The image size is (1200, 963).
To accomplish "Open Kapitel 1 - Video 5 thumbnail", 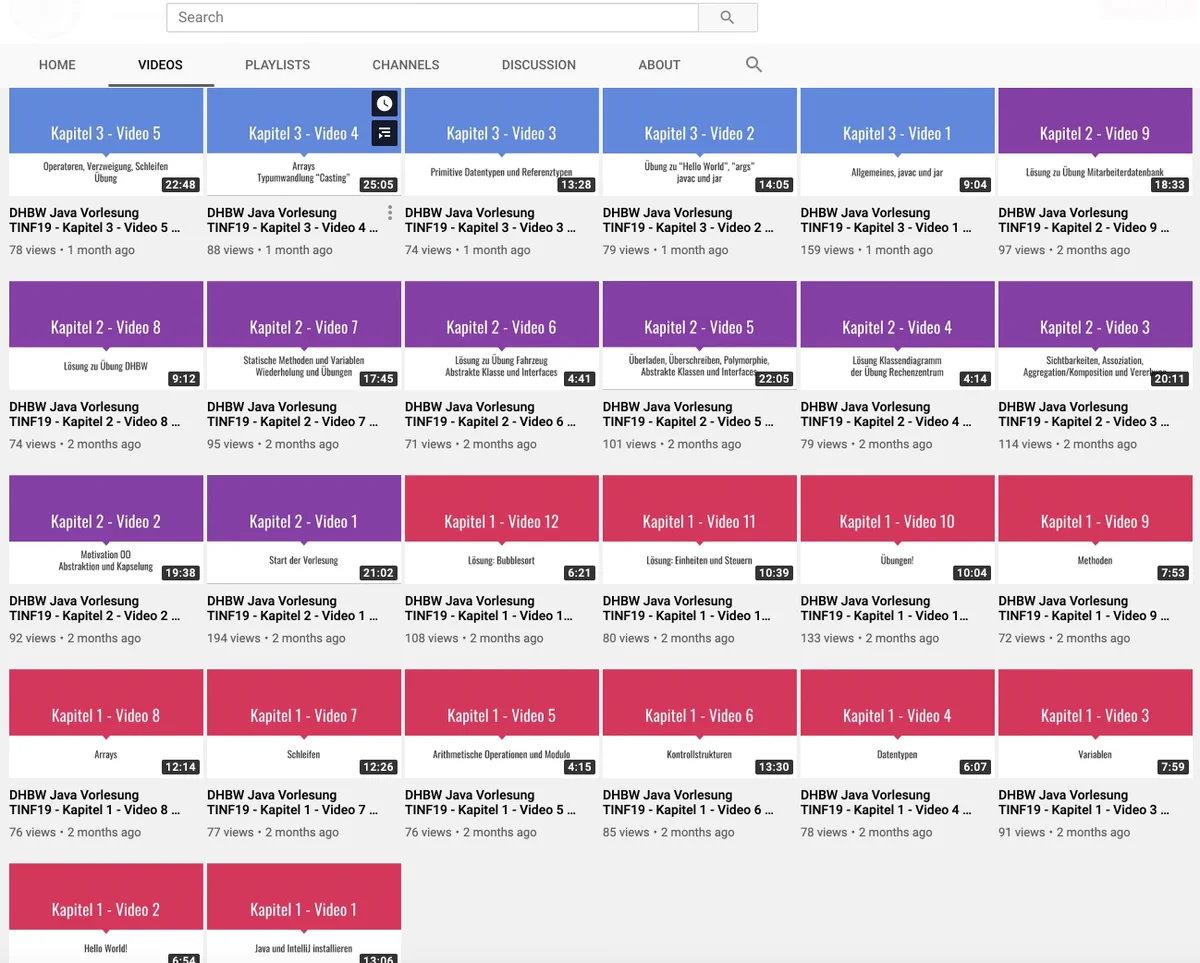I will [x=502, y=724].
